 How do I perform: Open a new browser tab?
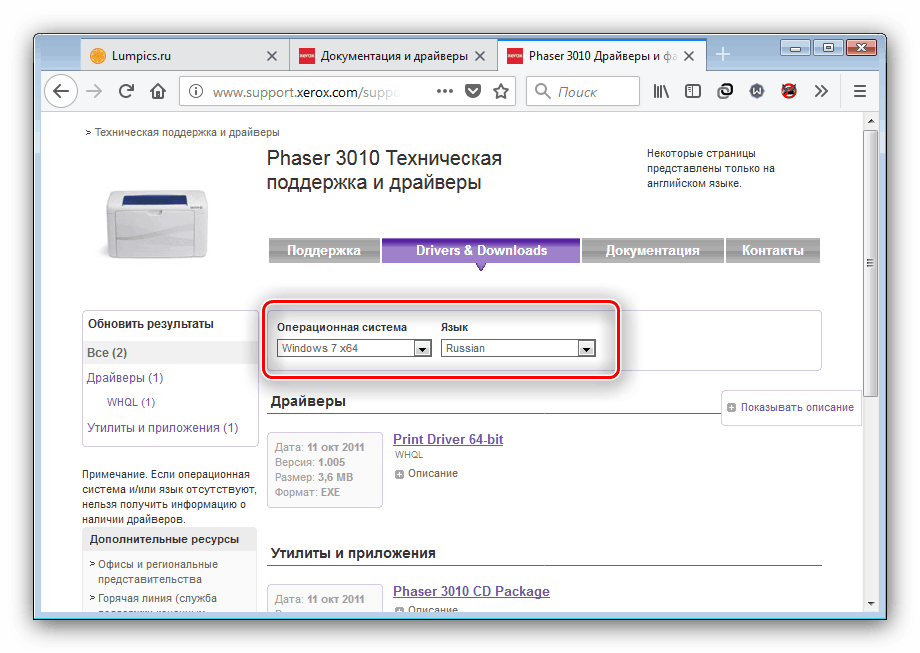pyautogui.click(x=723, y=55)
